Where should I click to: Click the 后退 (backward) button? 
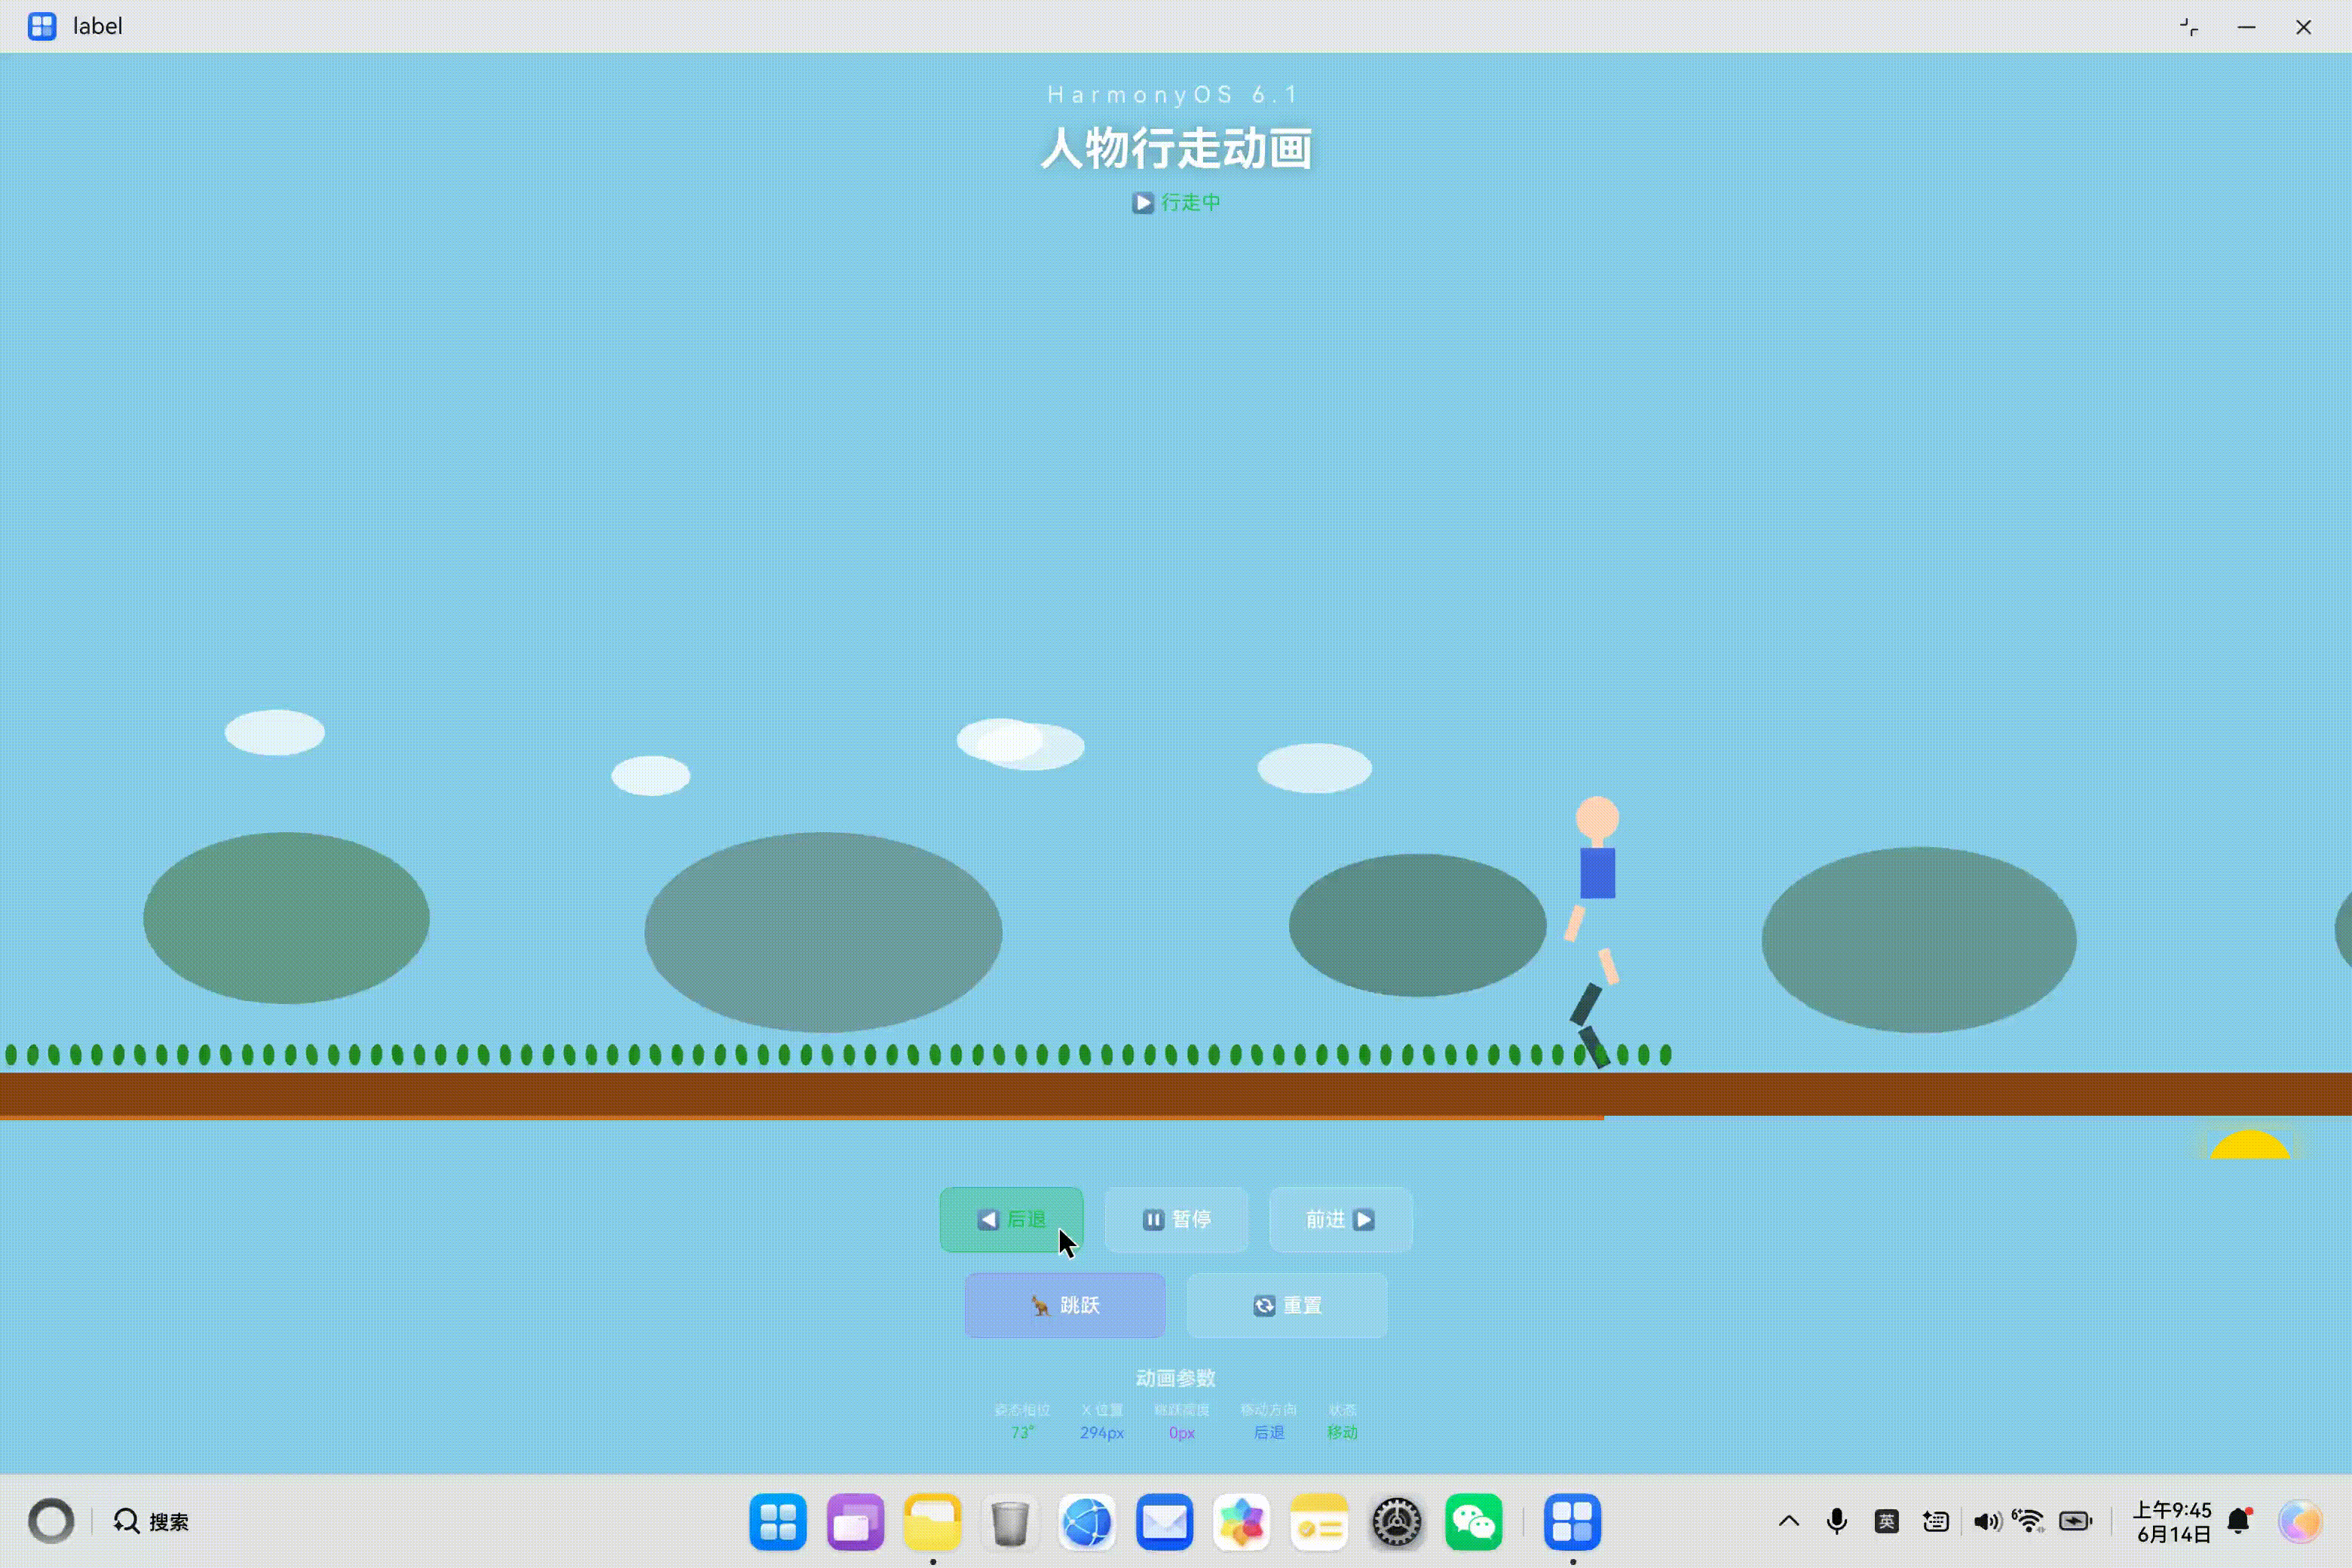pos(1011,1219)
